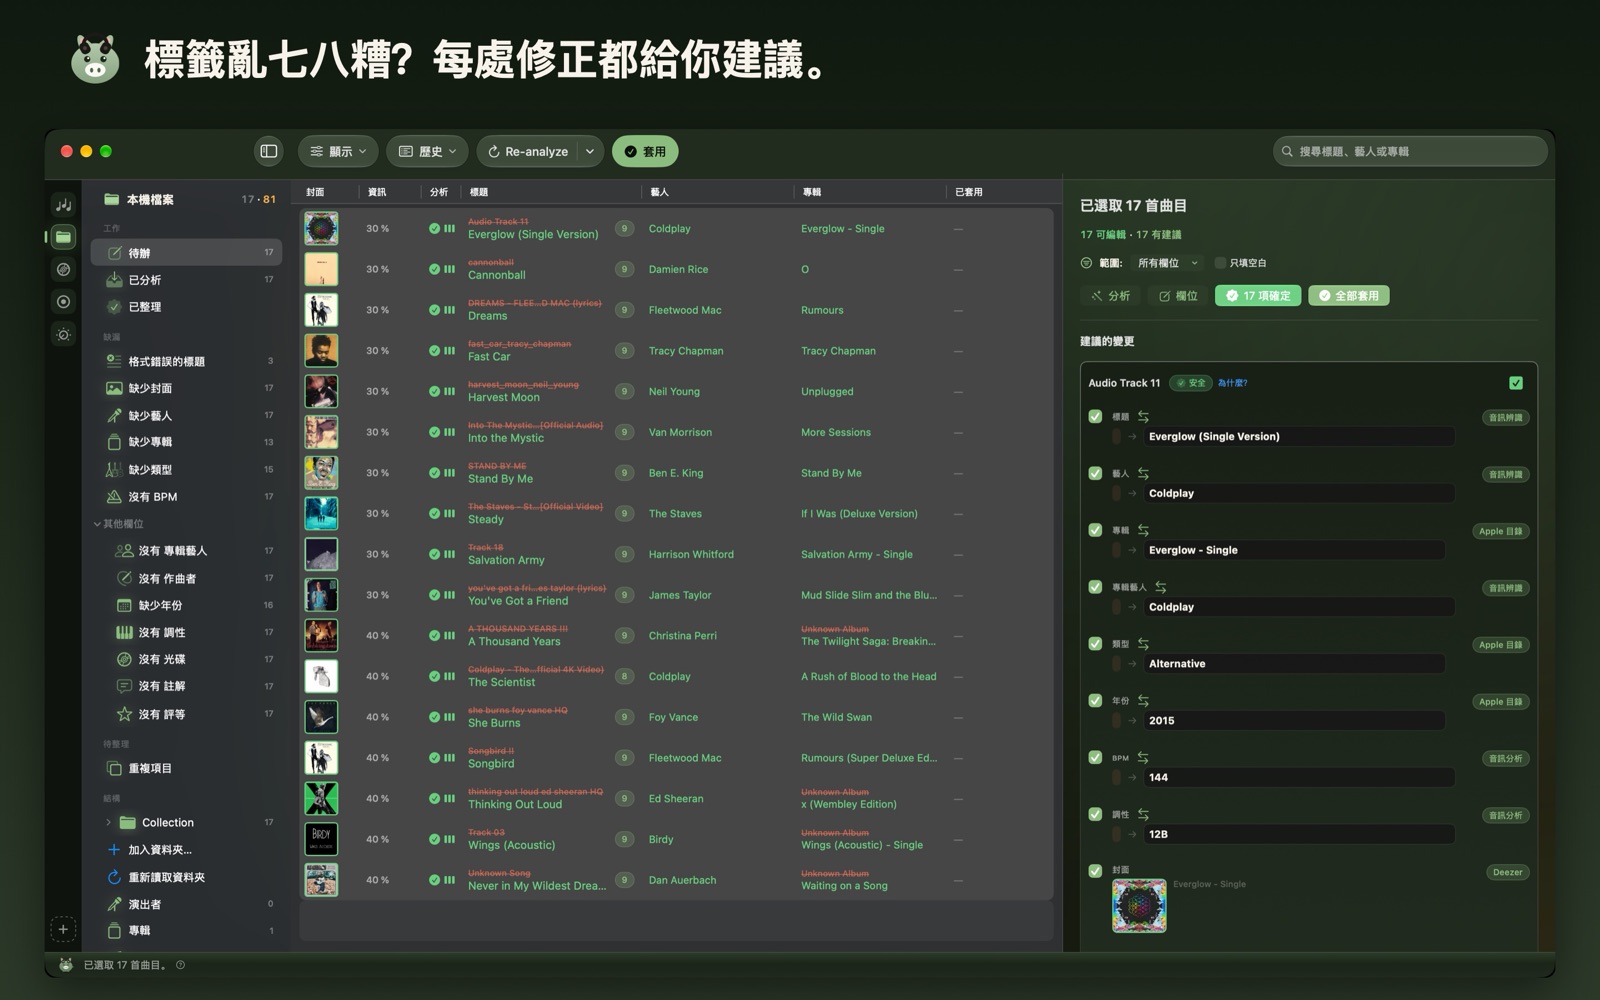Click the search field 搜尋標題、藝人或專輯
1600x1000 pixels.
[1410, 151]
